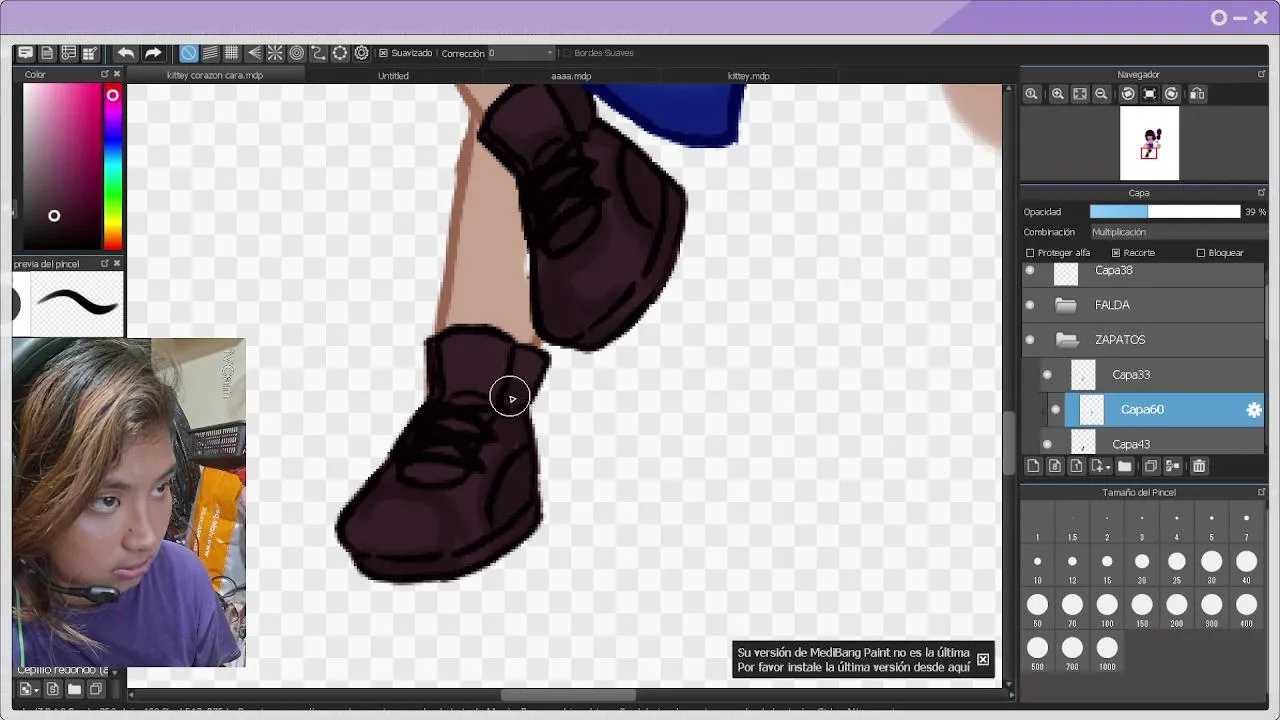Toggle the Recorte checkbox
The height and width of the screenshot is (720, 1280).
tap(1116, 253)
